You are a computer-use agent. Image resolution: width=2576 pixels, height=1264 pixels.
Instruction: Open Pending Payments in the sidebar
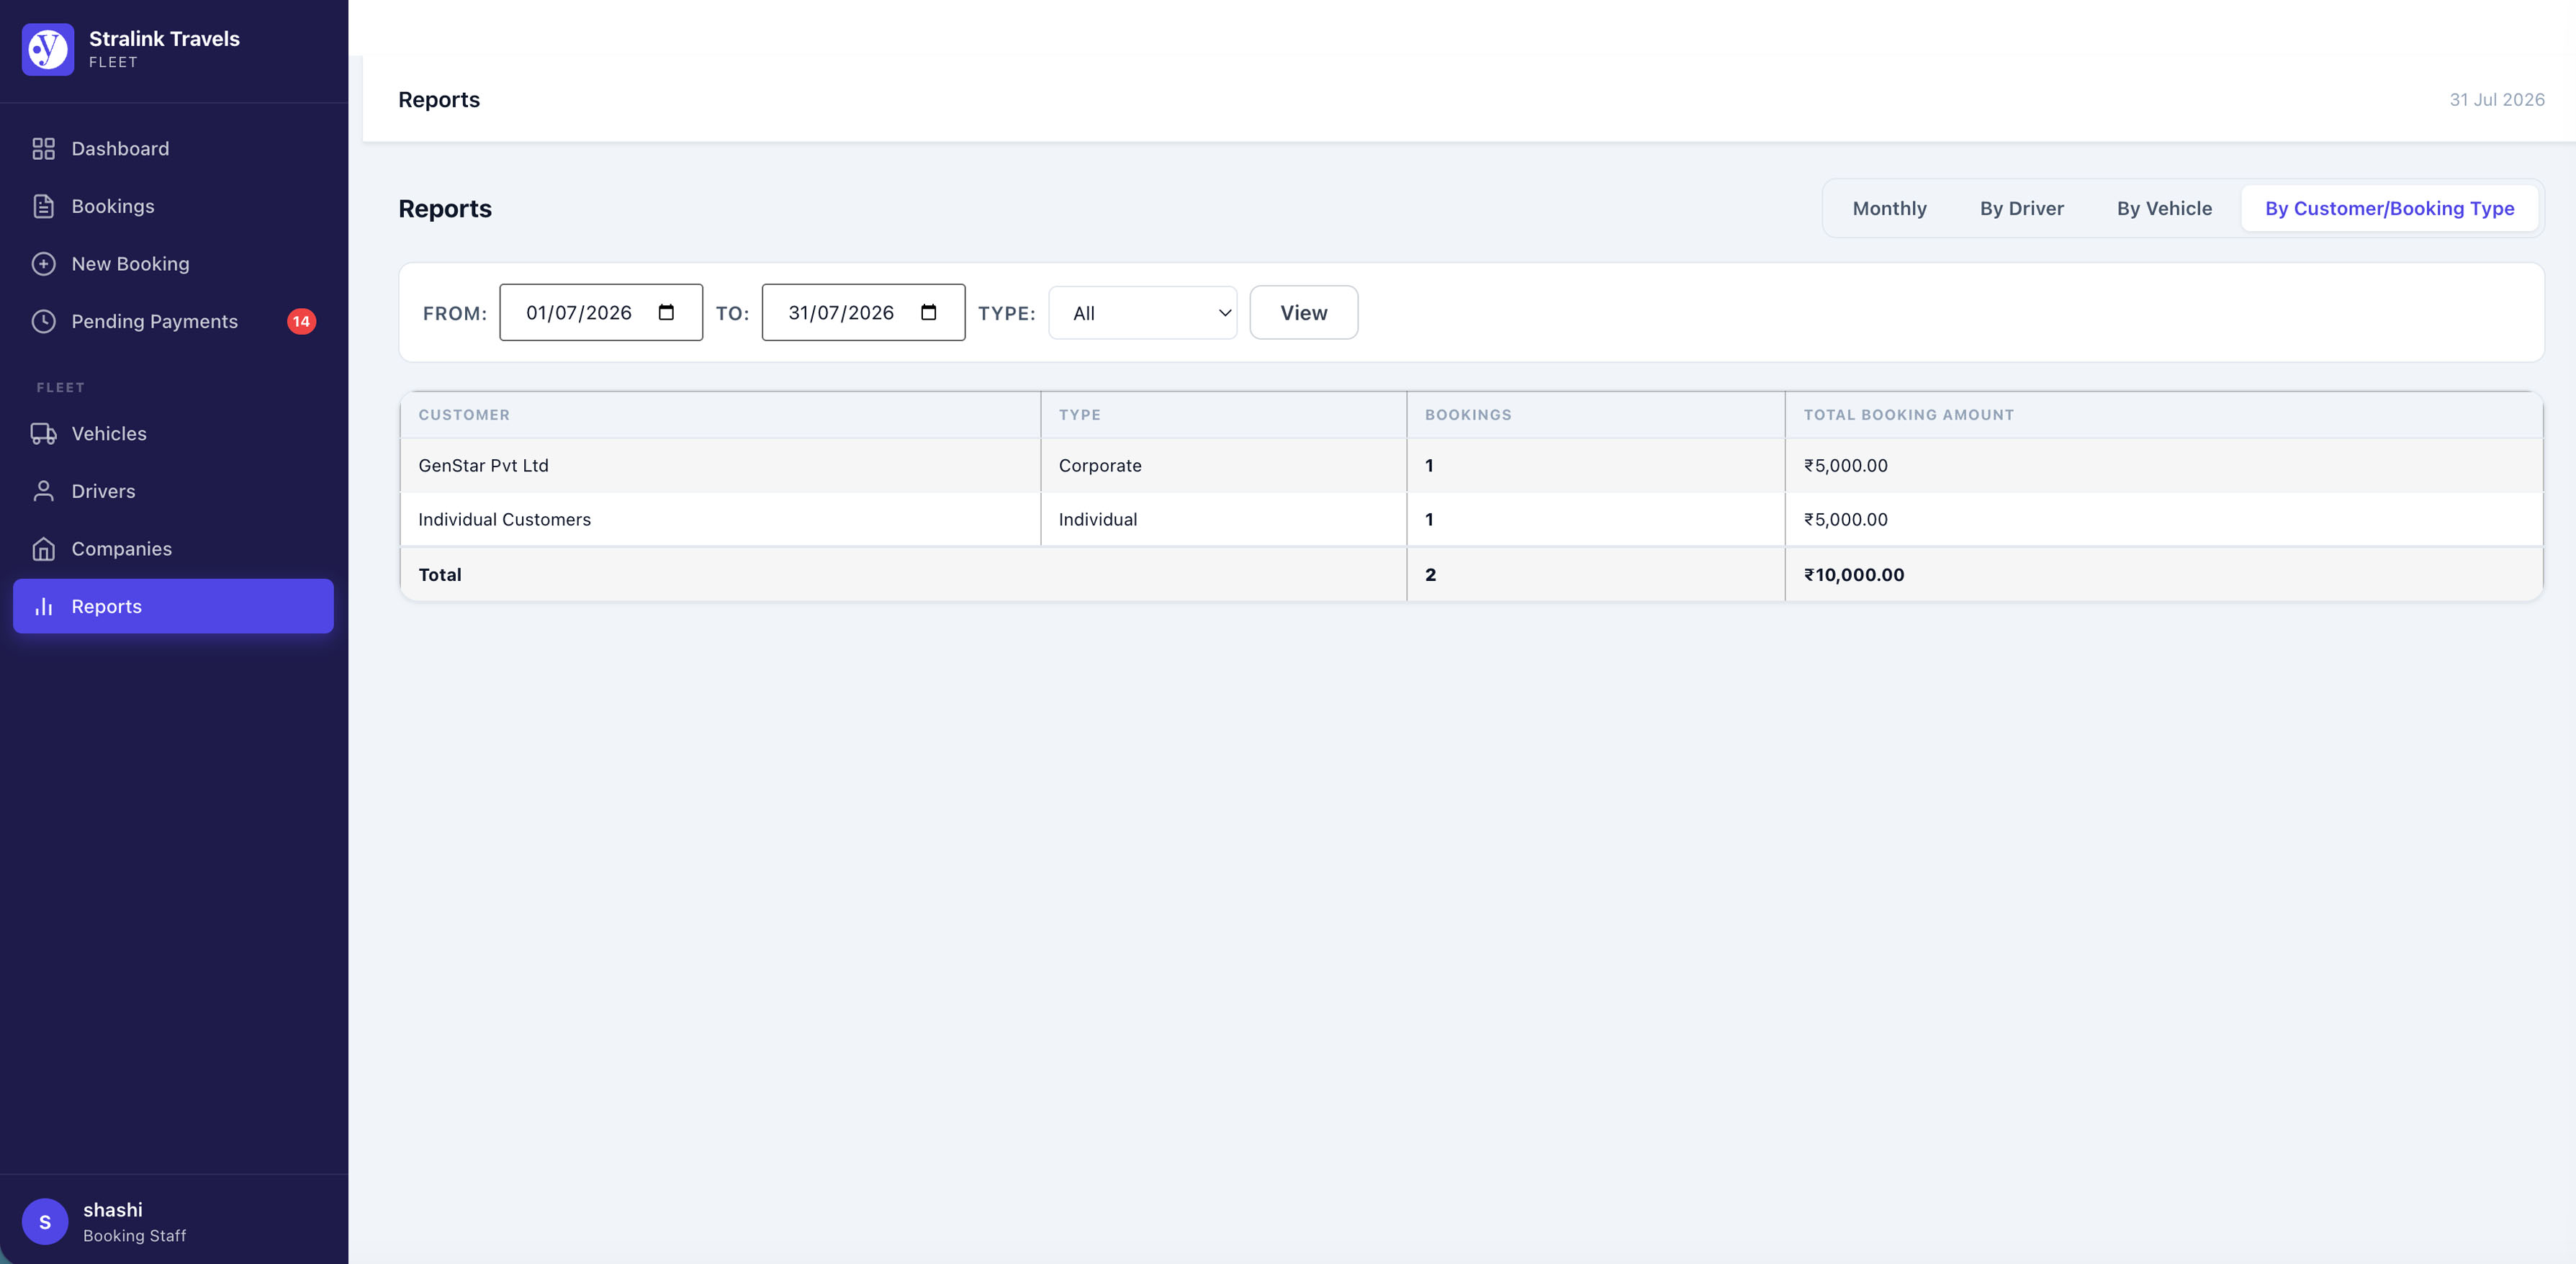coord(173,321)
